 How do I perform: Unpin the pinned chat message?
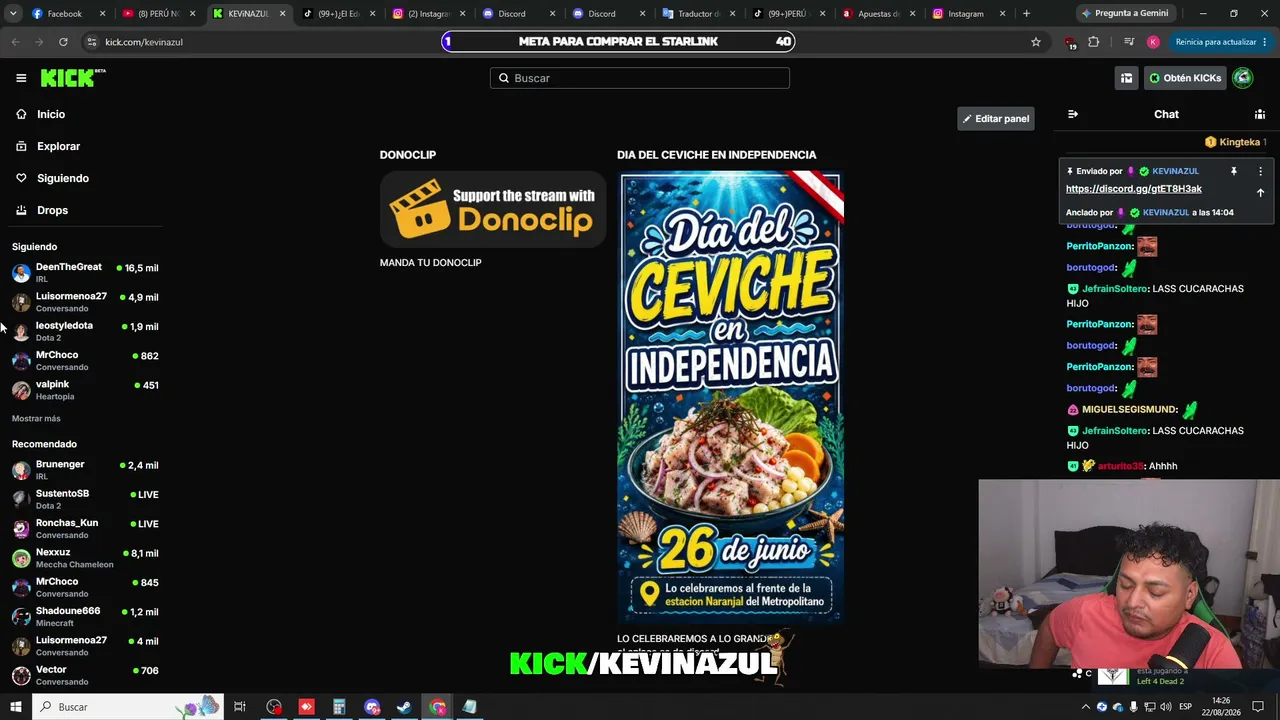1234,171
